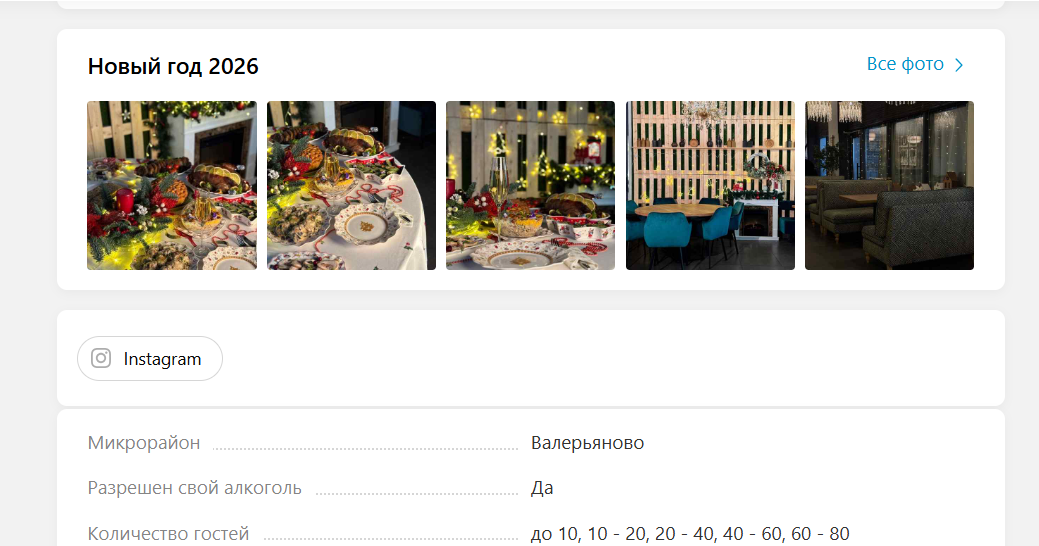Open fifth photo of dark booth sofas
Screen dimensions: 1039x546
(889, 186)
